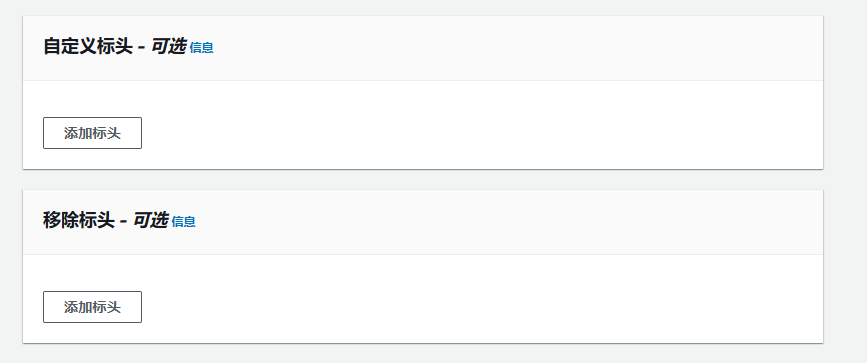Click gray margin right of the panels

[845, 182]
